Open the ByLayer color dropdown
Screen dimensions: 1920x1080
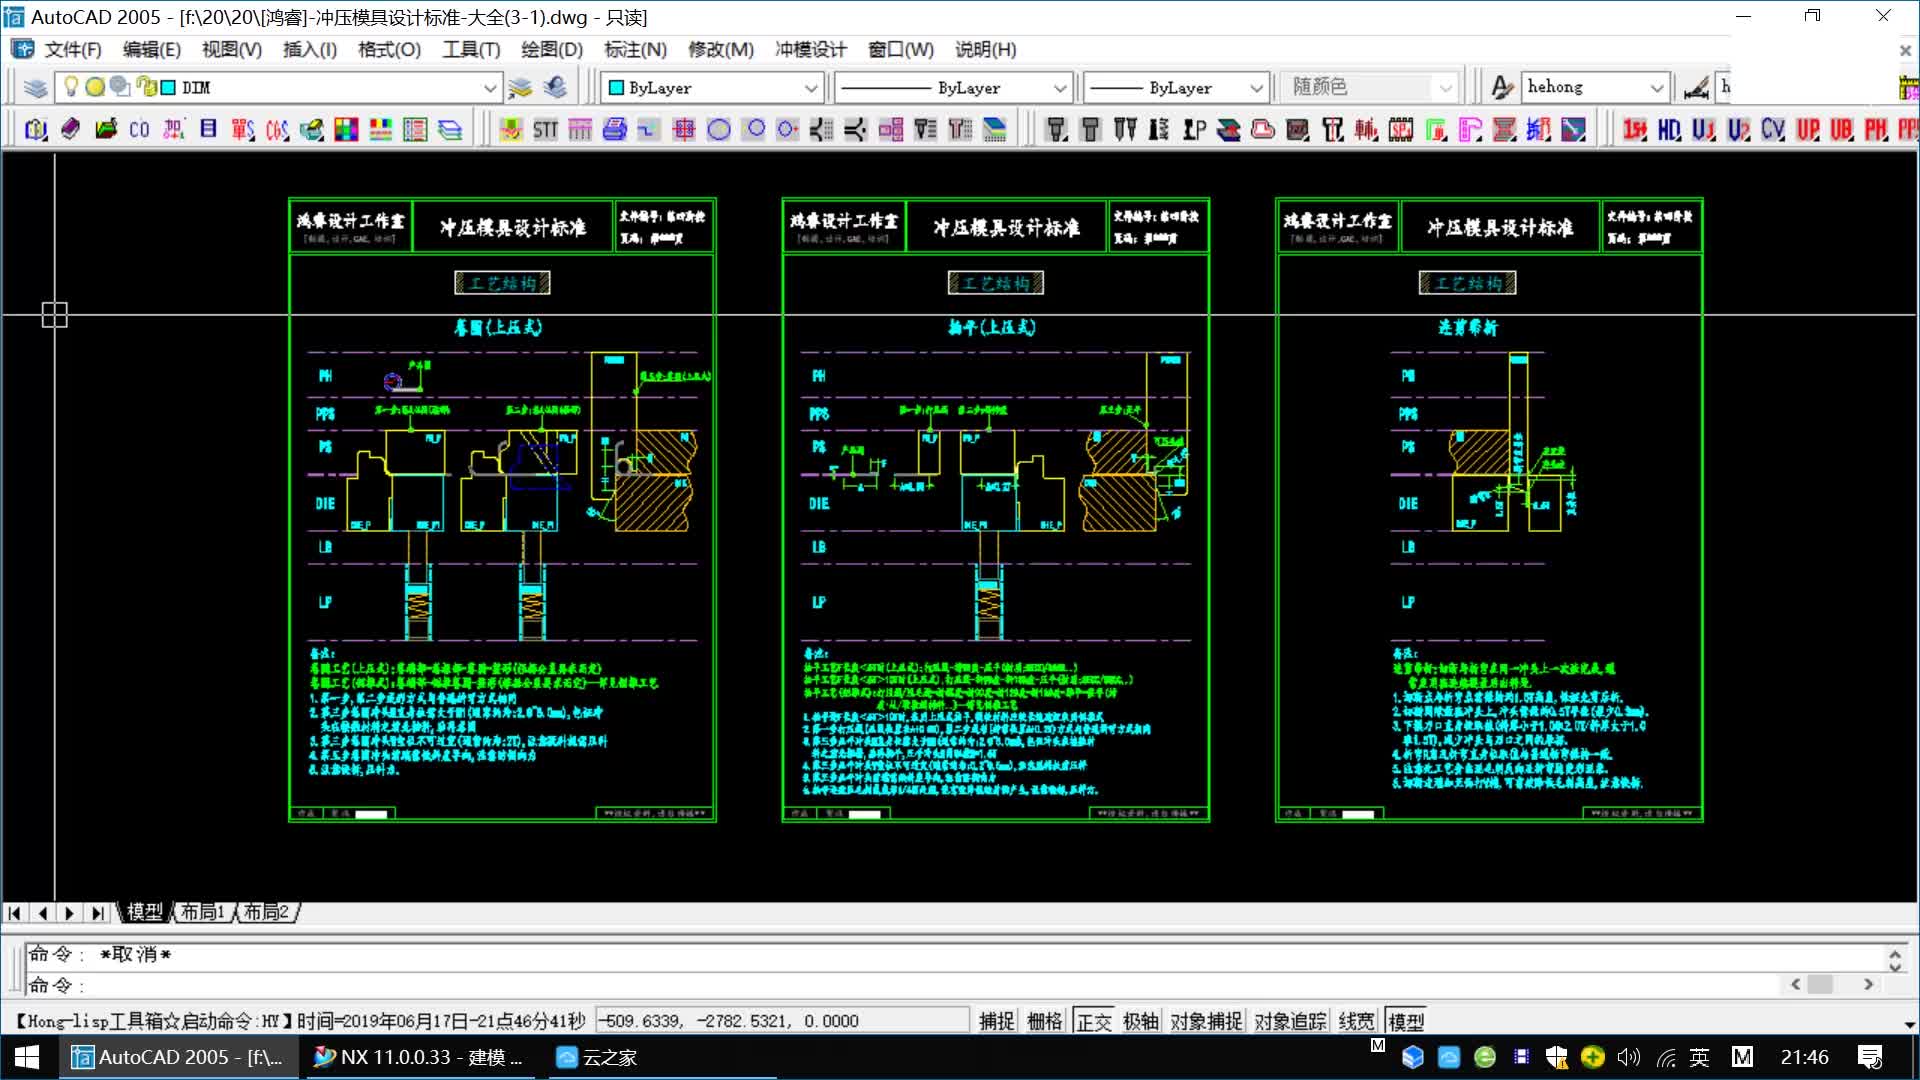pos(811,88)
